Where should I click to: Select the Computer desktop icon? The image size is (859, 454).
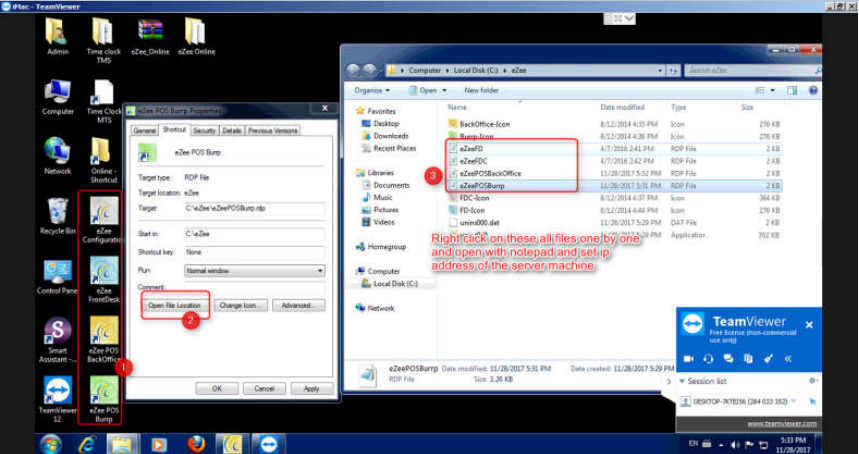coord(58,97)
